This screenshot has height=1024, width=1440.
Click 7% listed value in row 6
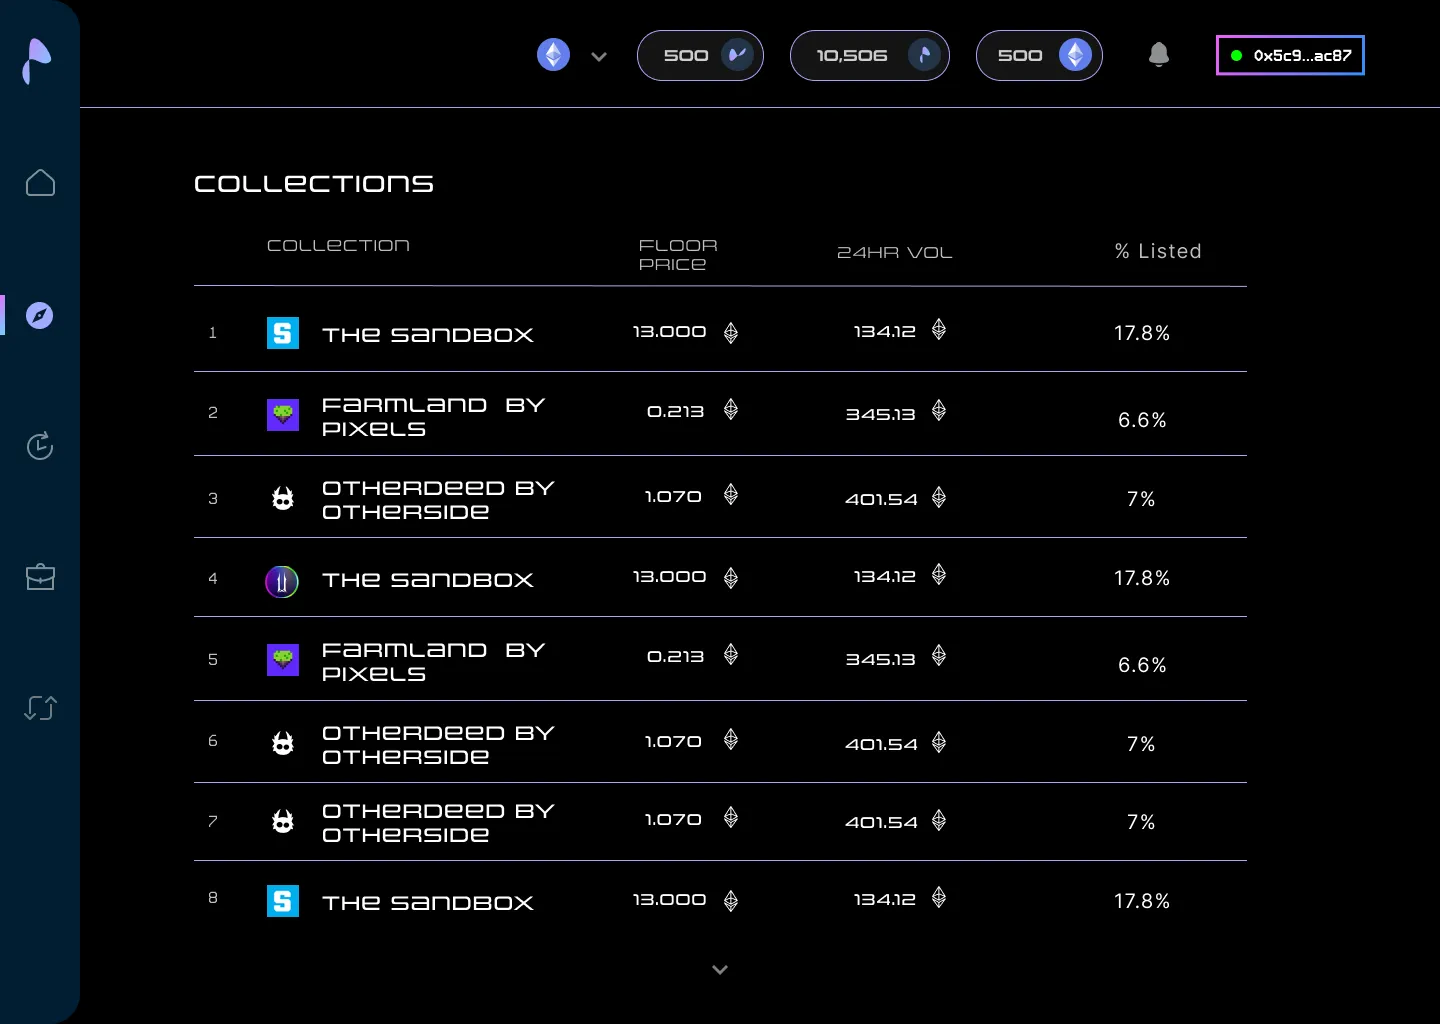[x=1141, y=744]
